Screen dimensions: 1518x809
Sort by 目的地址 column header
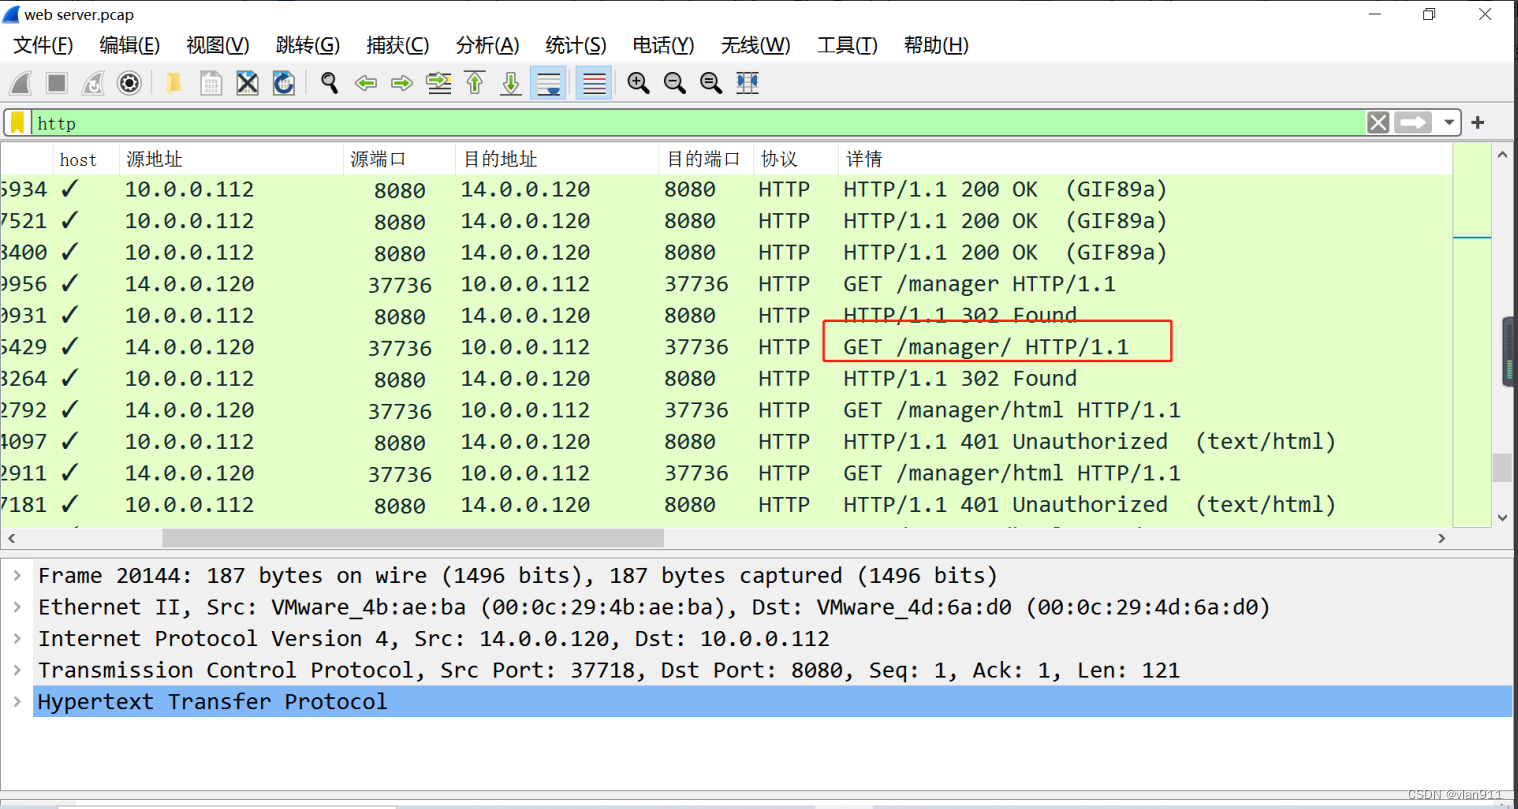tap(557, 159)
